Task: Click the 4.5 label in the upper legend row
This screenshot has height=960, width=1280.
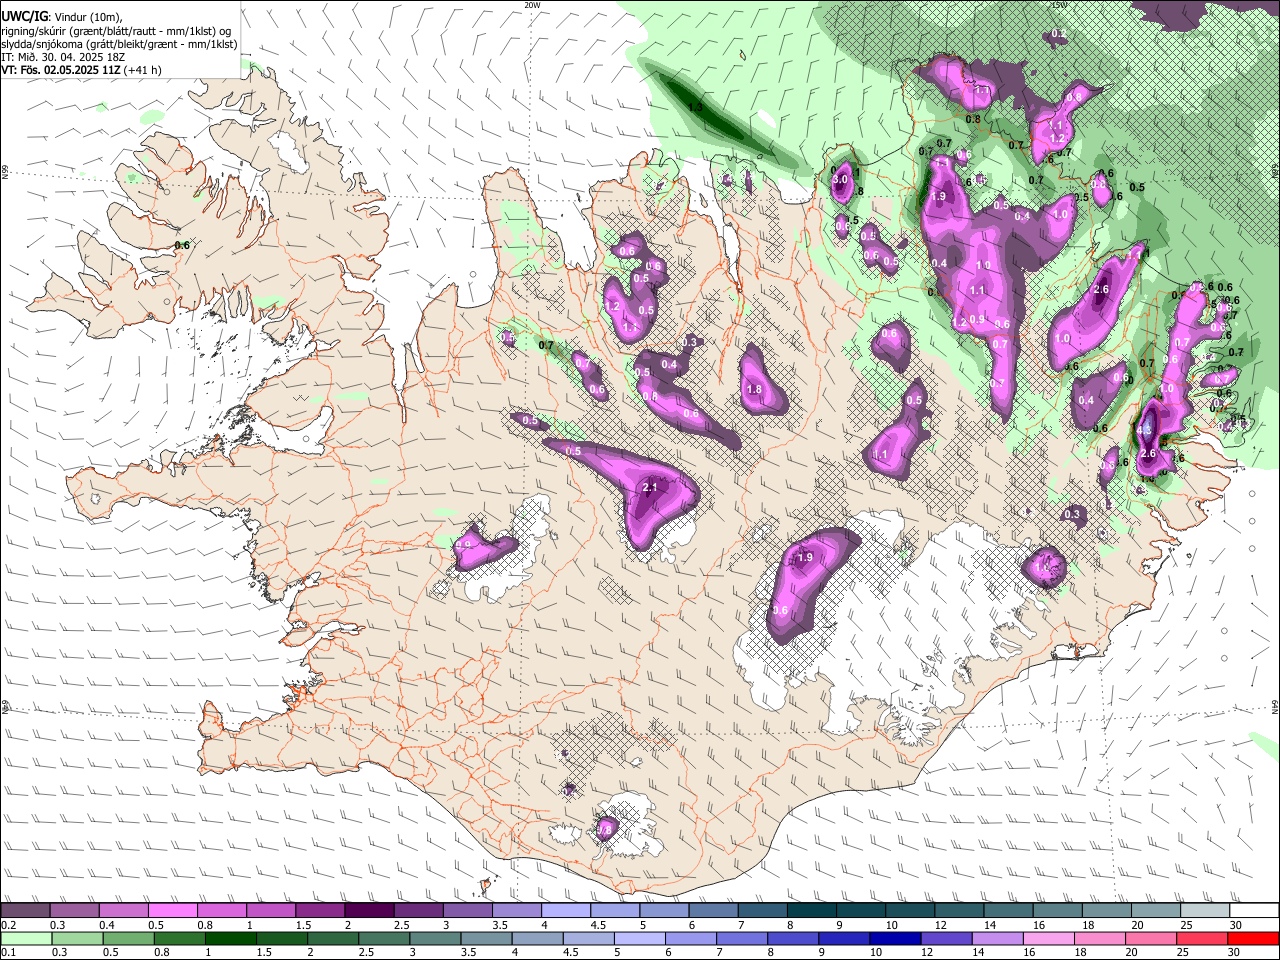Action: [598, 925]
